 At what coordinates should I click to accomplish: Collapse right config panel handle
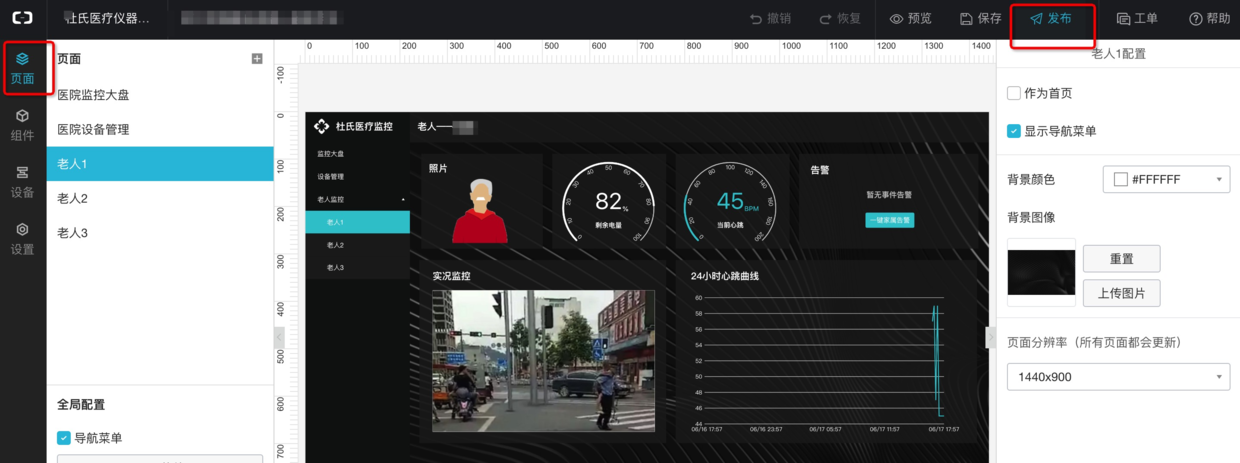pos(990,338)
